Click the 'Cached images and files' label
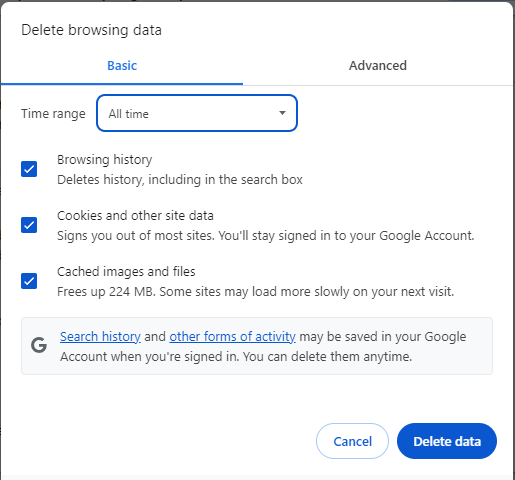Image resolution: width=515 pixels, height=480 pixels. click(126, 272)
